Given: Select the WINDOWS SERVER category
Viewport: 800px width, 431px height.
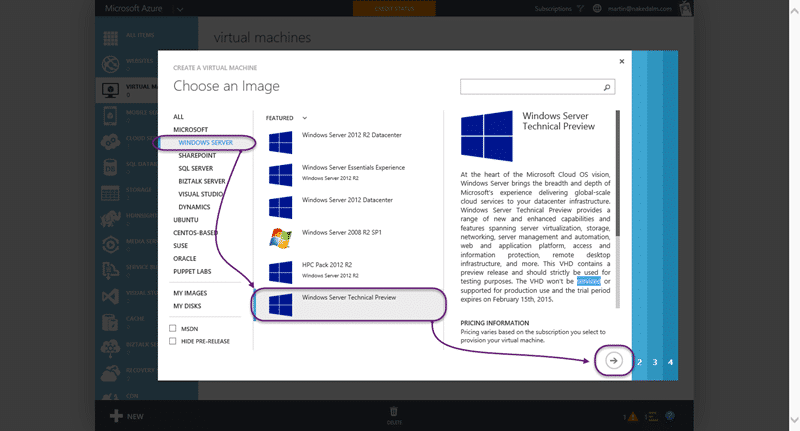Looking at the screenshot, I should click(x=206, y=142).
